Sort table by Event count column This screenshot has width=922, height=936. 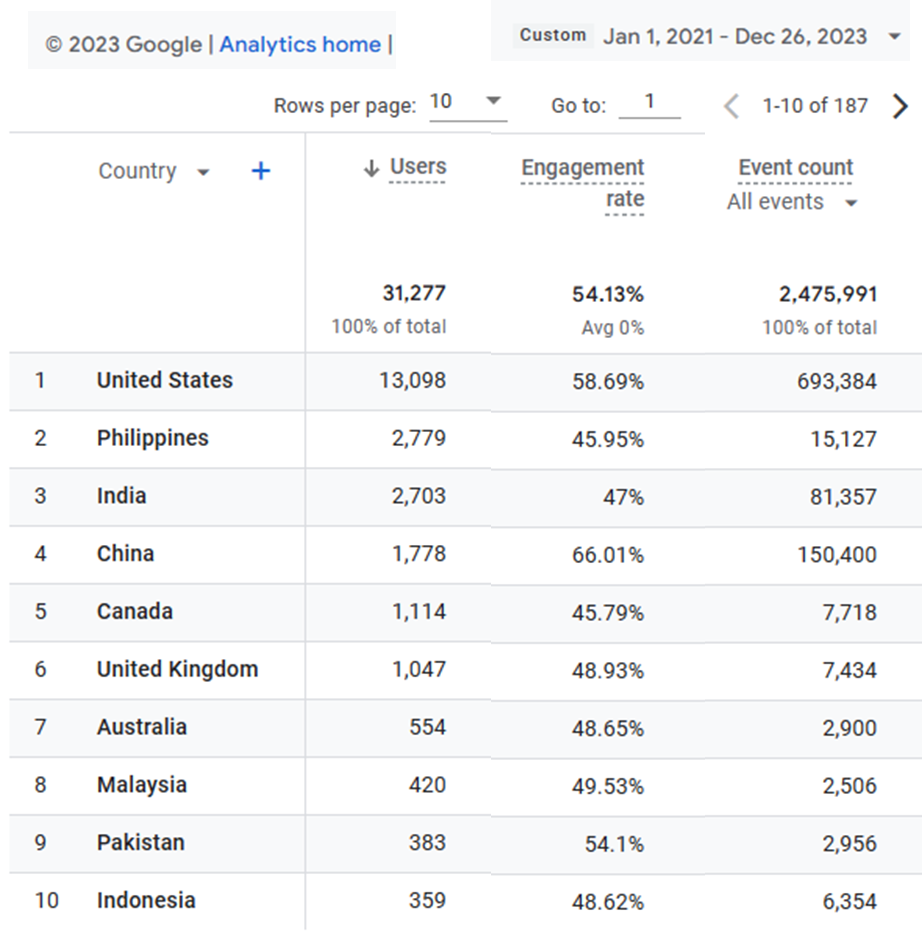pyautogui.click(x=795, y=168)
